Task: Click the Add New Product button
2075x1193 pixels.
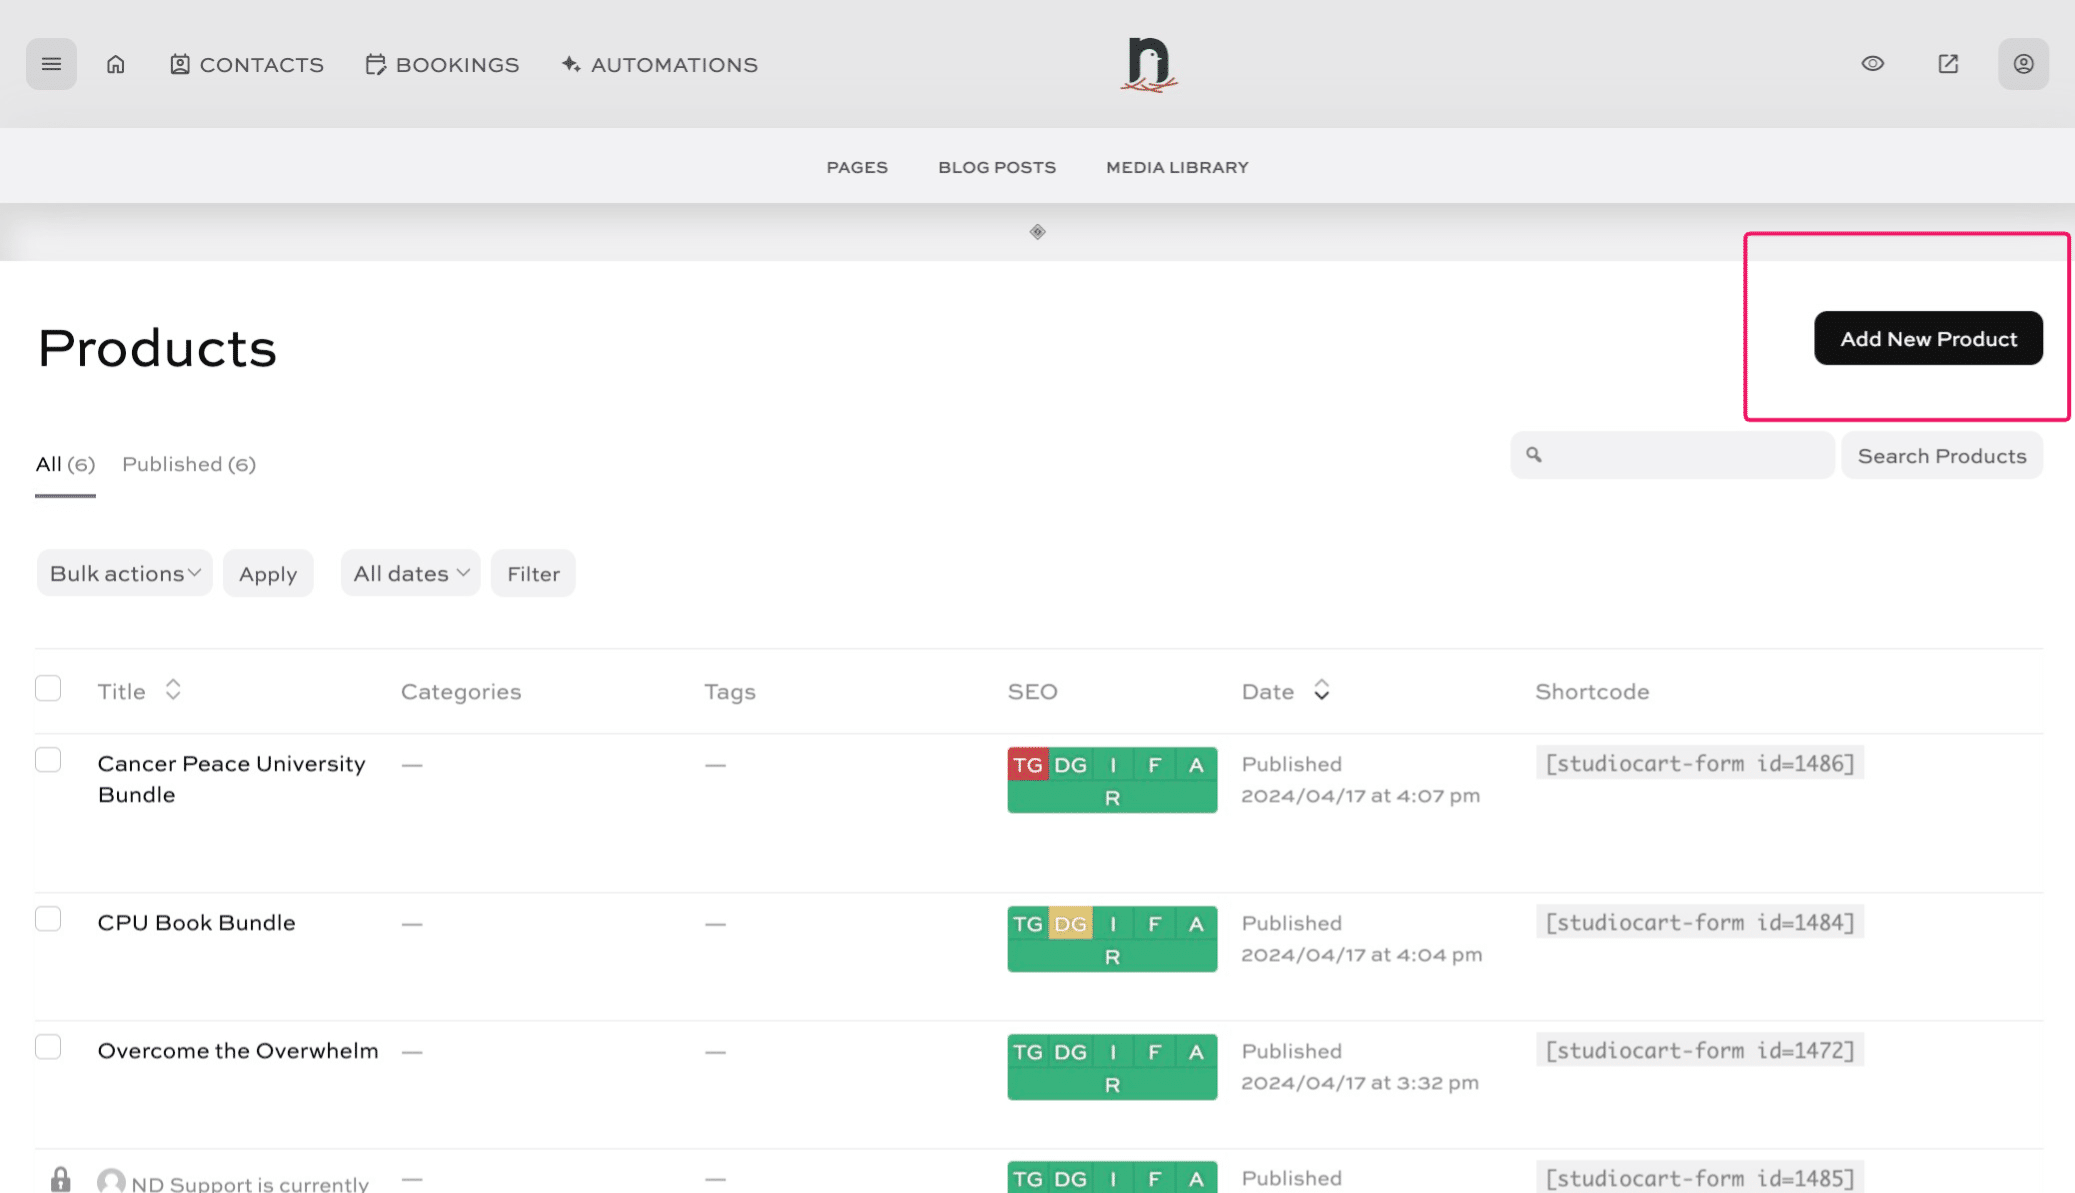Action: click(1927, 339)
